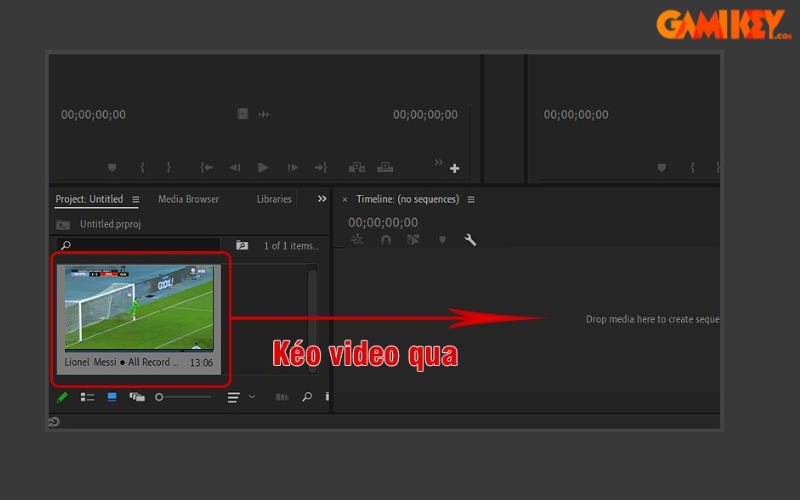The width and height of the screenshot is (800, 500).
Task: Switch to the Libraries tab
Action: pyautogui.click(x=274, y=199)
